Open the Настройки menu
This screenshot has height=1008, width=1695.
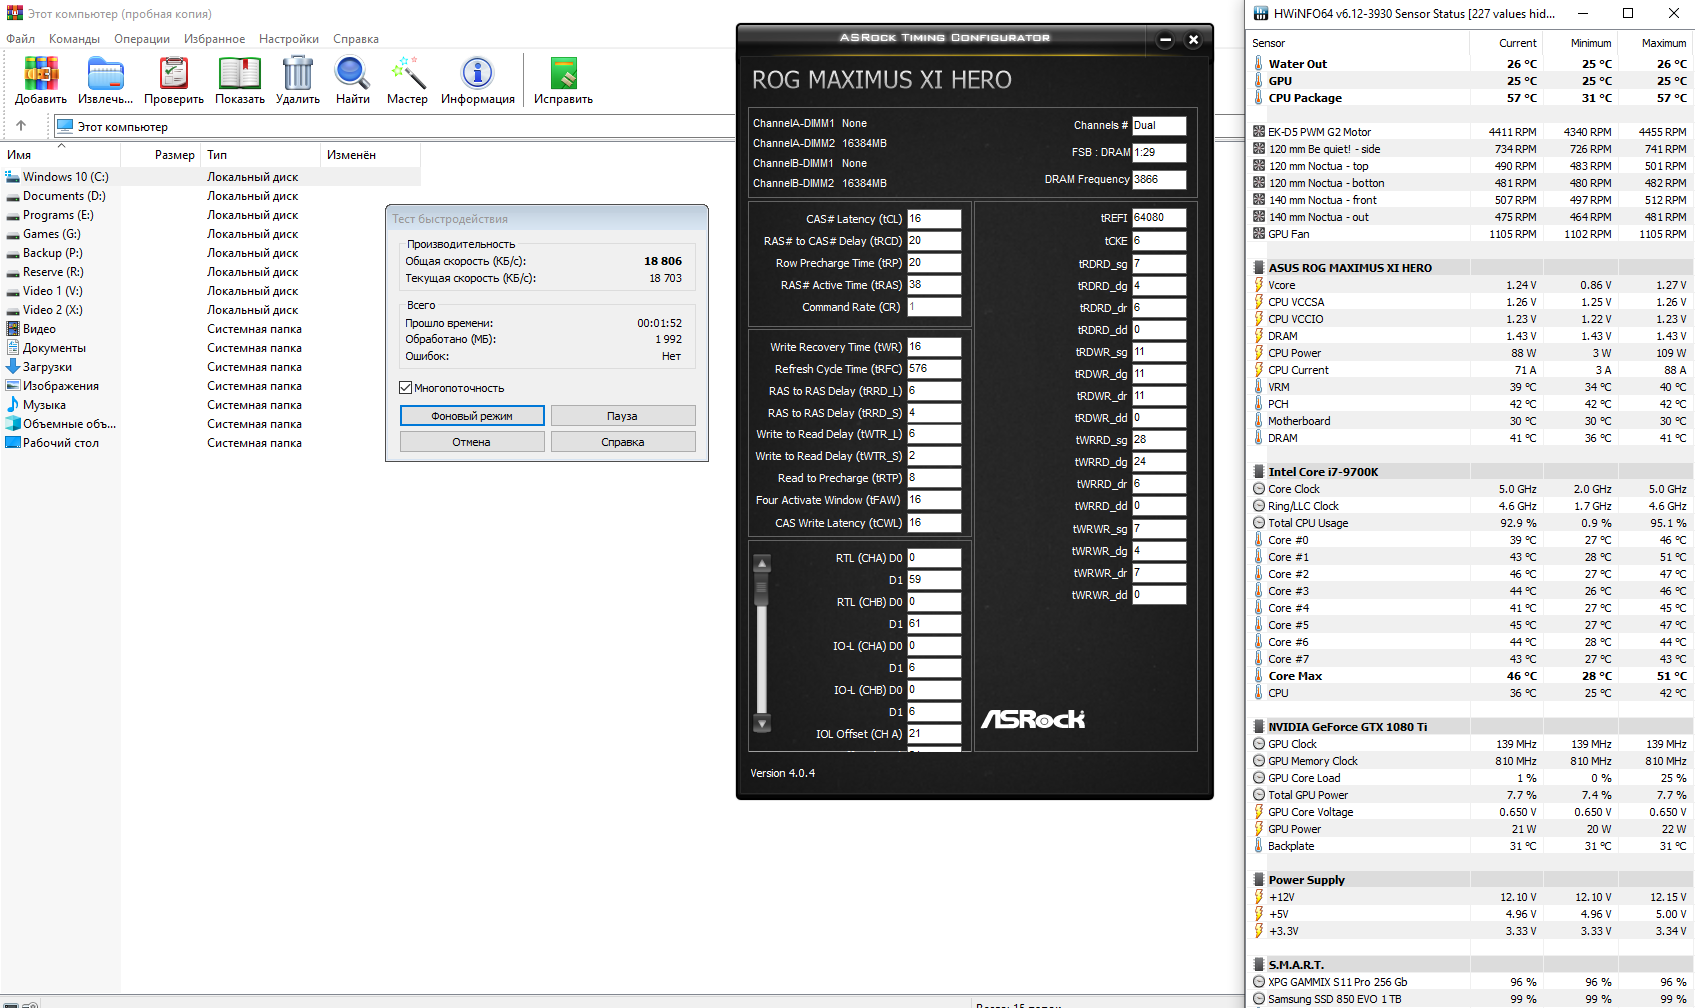[289, 39]
